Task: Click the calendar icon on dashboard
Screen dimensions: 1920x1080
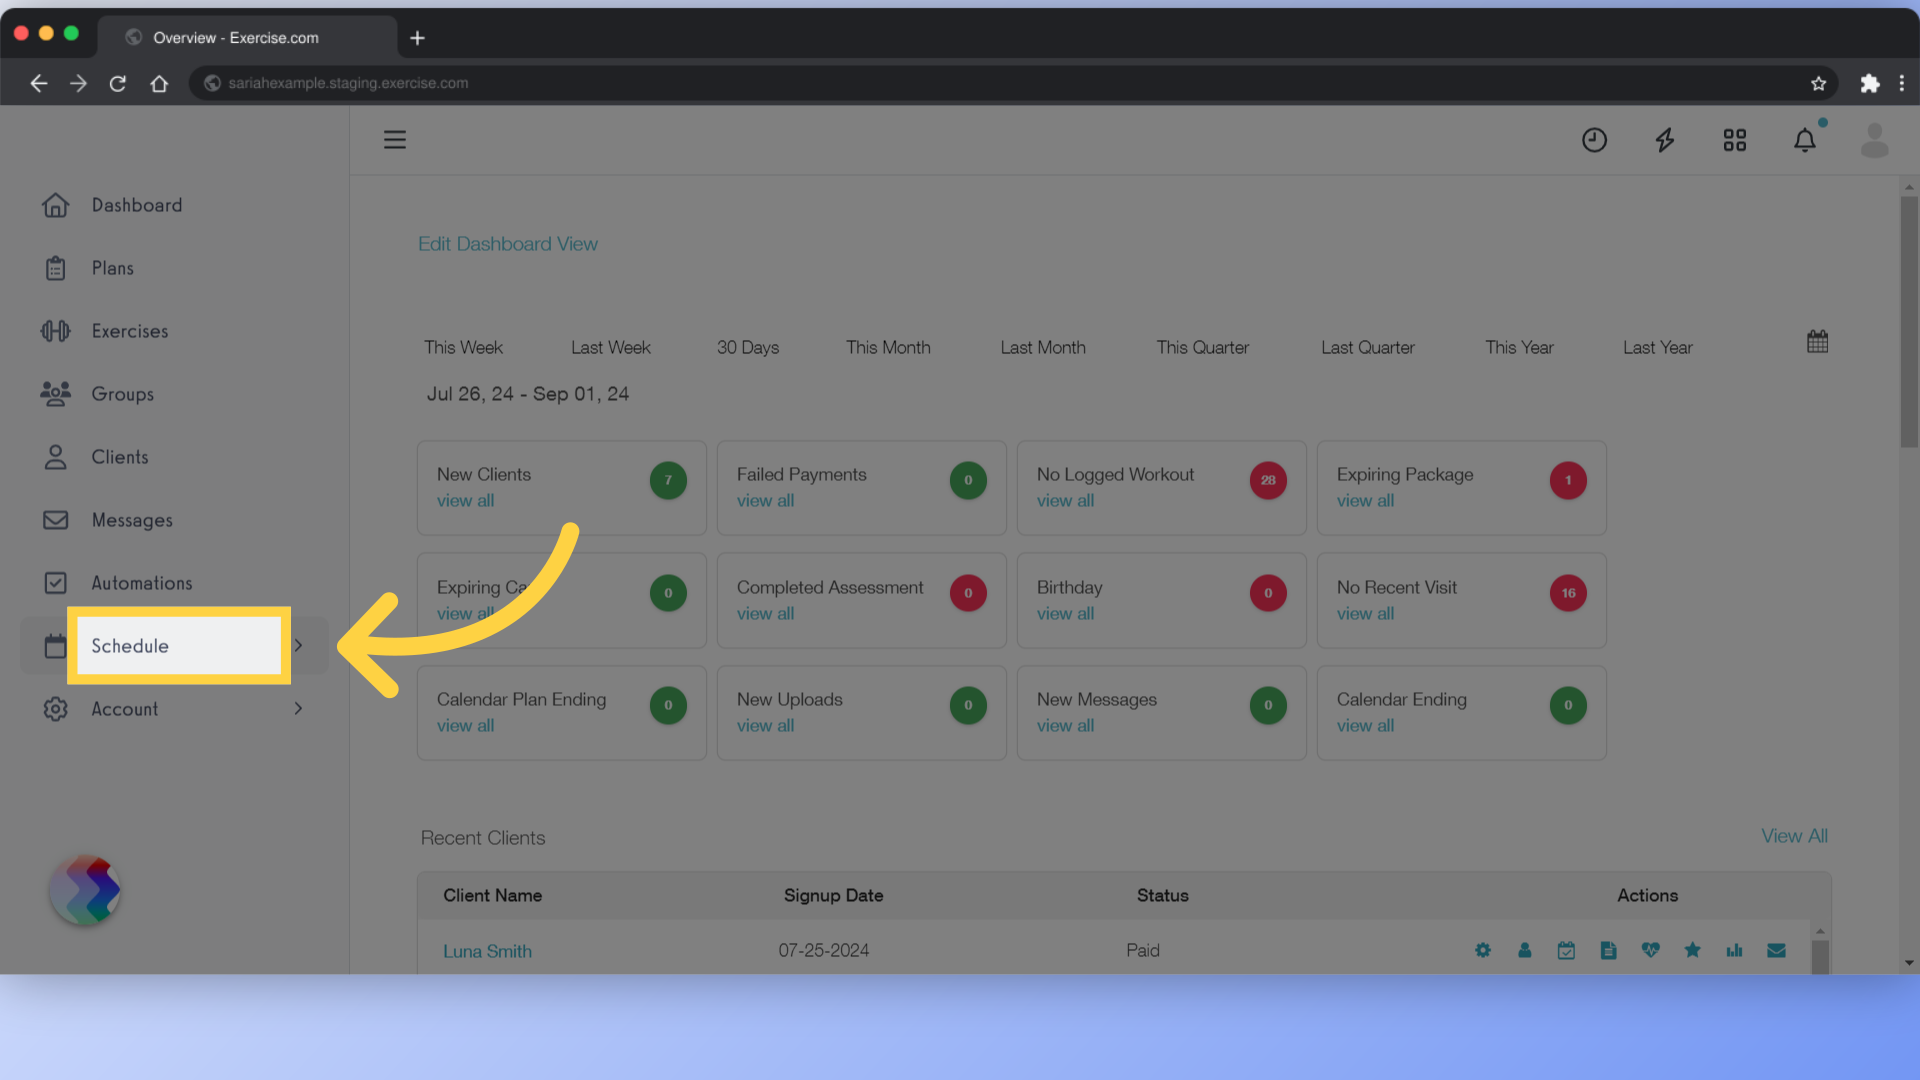Action: [x=1817, y=342]
